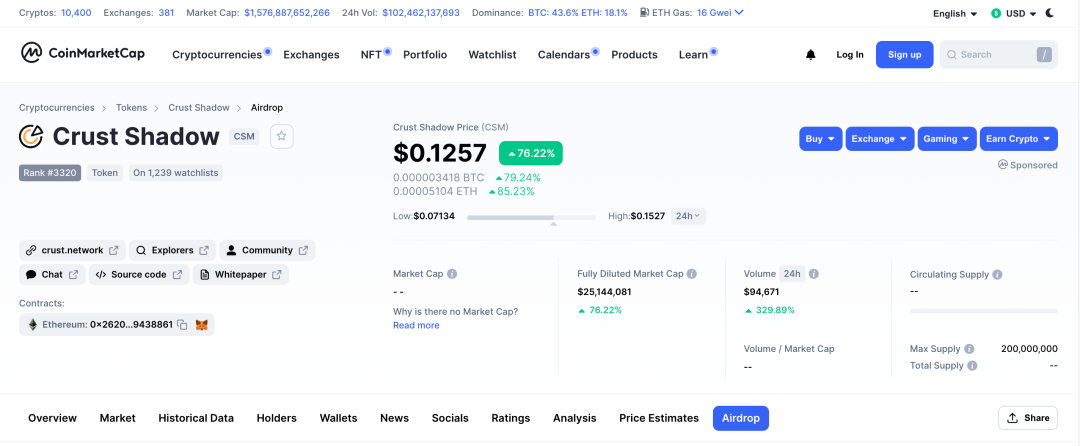This screenshot has height=446, width=1080.
Task: Open the Gaming dropdown
Action: tap(947, 138)
